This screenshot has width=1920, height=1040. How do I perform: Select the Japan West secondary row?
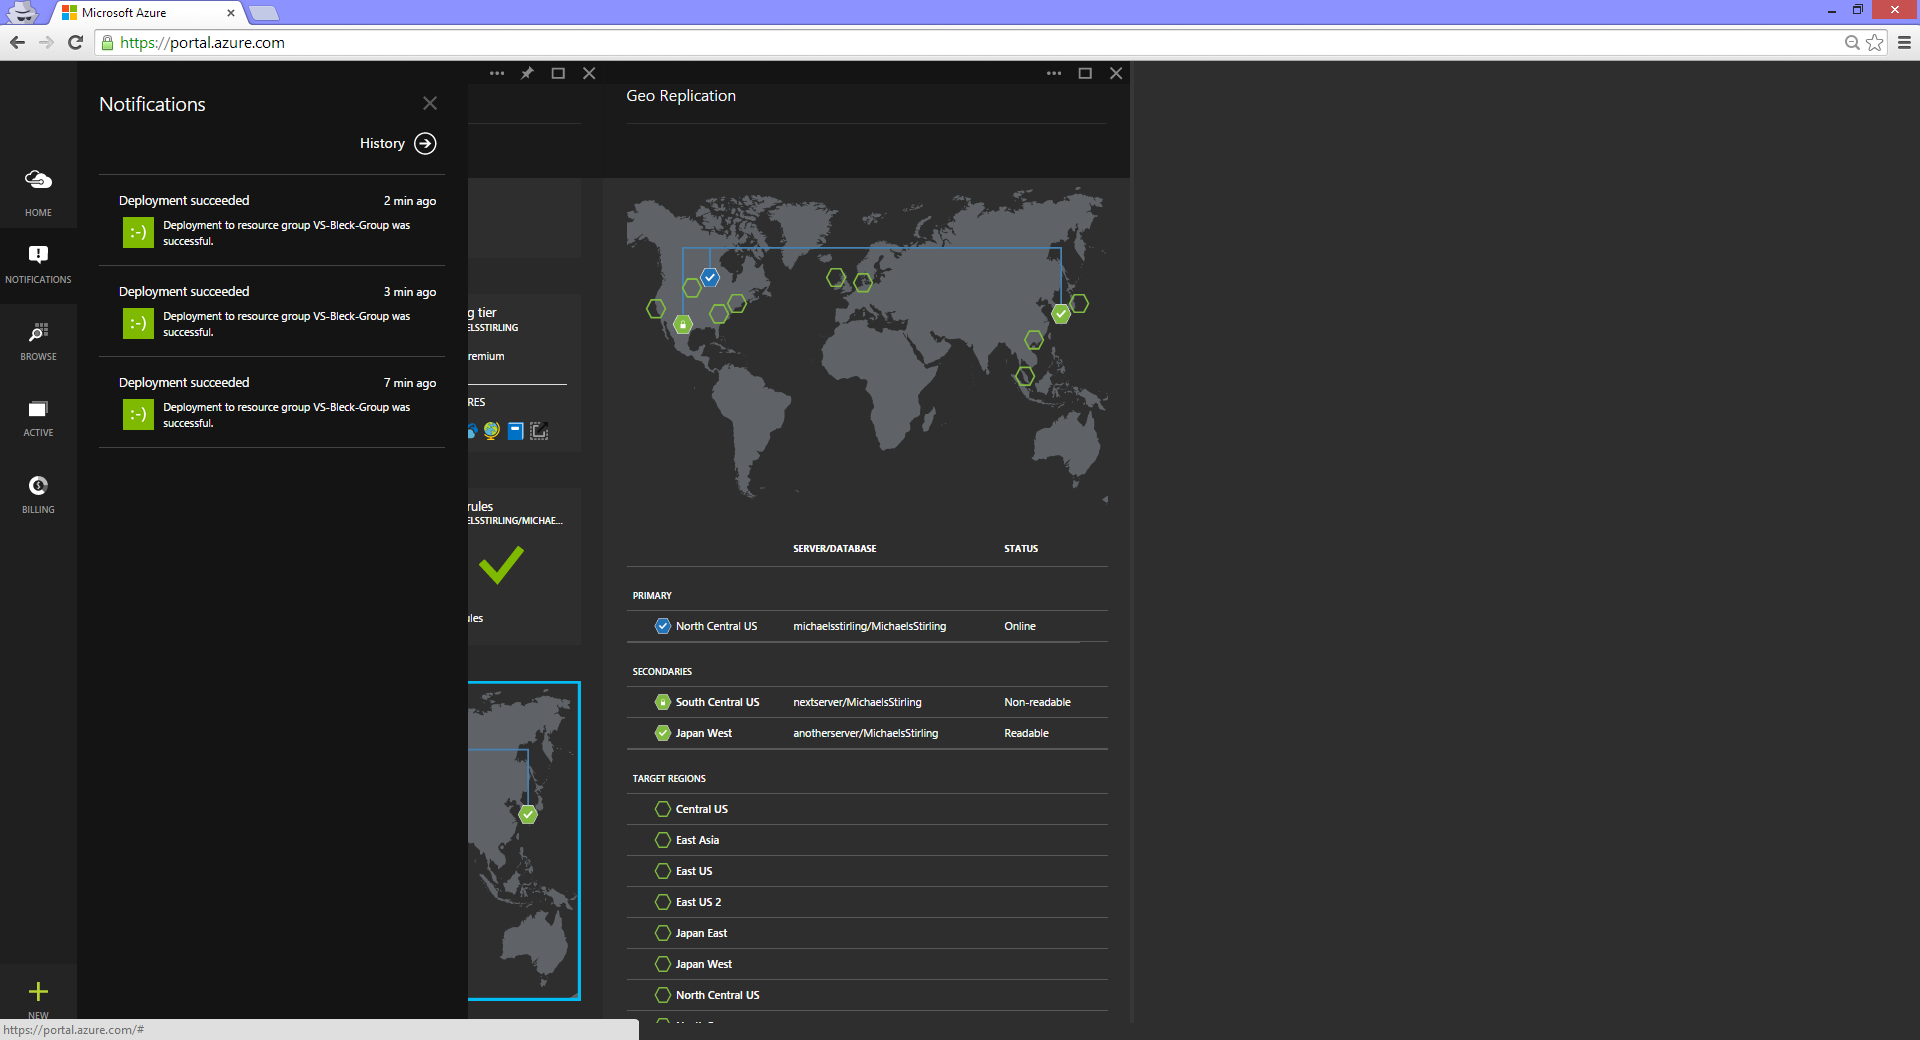(867, 733)
